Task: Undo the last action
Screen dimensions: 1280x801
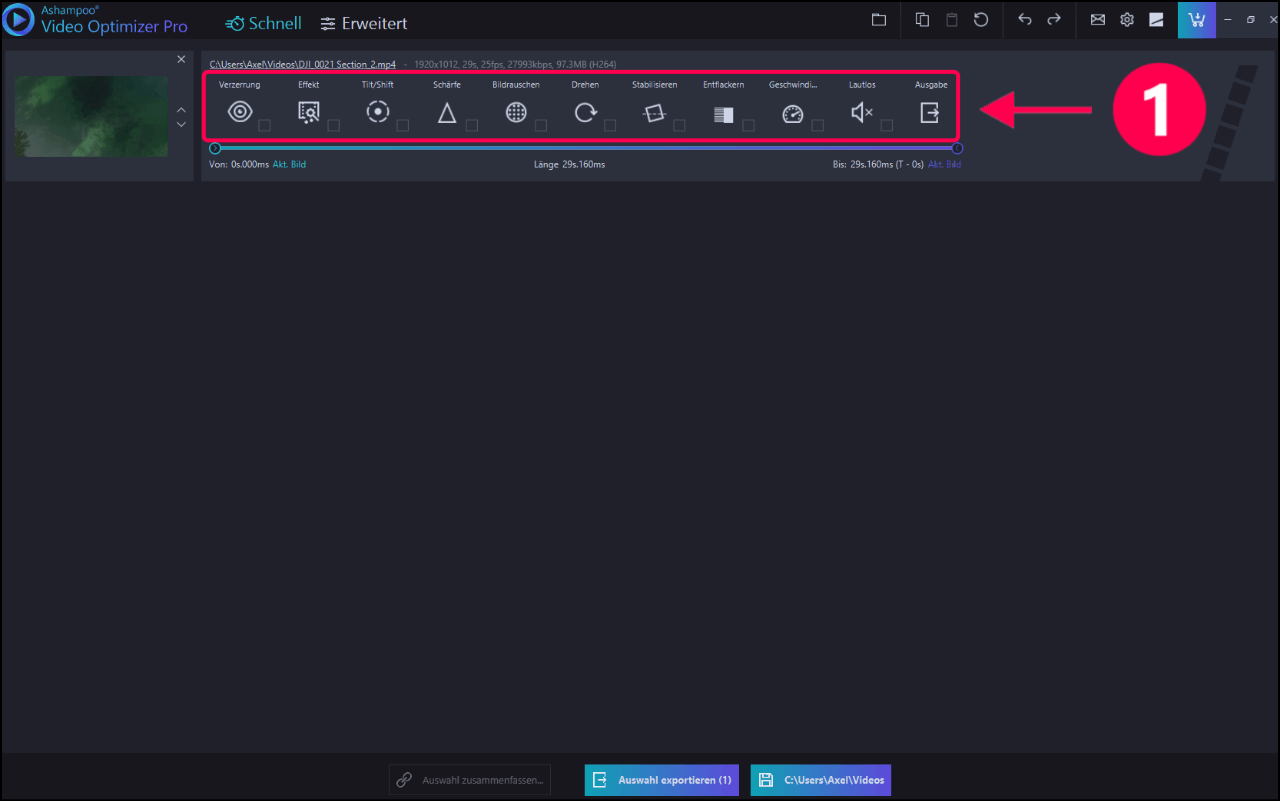Action: (x=1024, y=20)
